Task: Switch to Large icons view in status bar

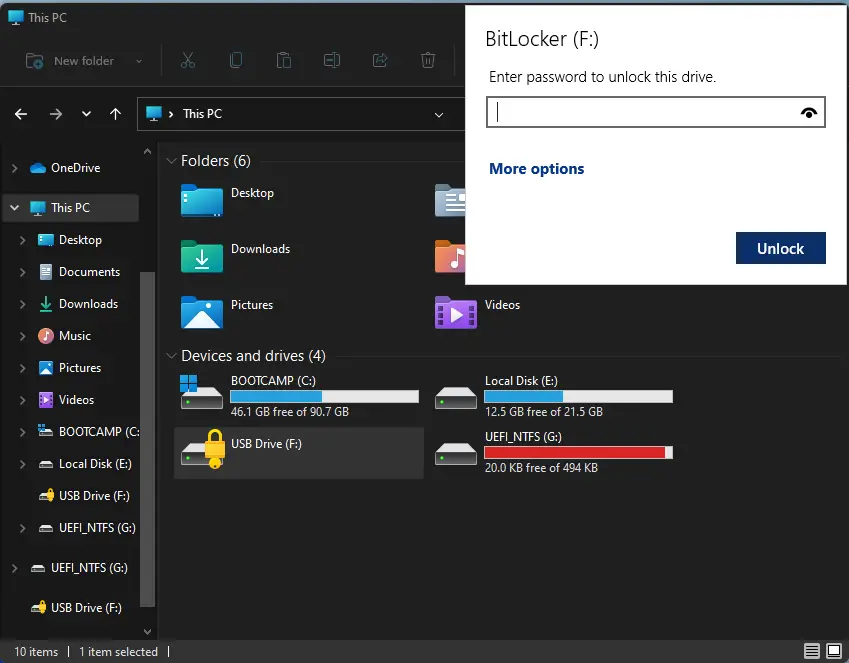Action: (834, 651)
